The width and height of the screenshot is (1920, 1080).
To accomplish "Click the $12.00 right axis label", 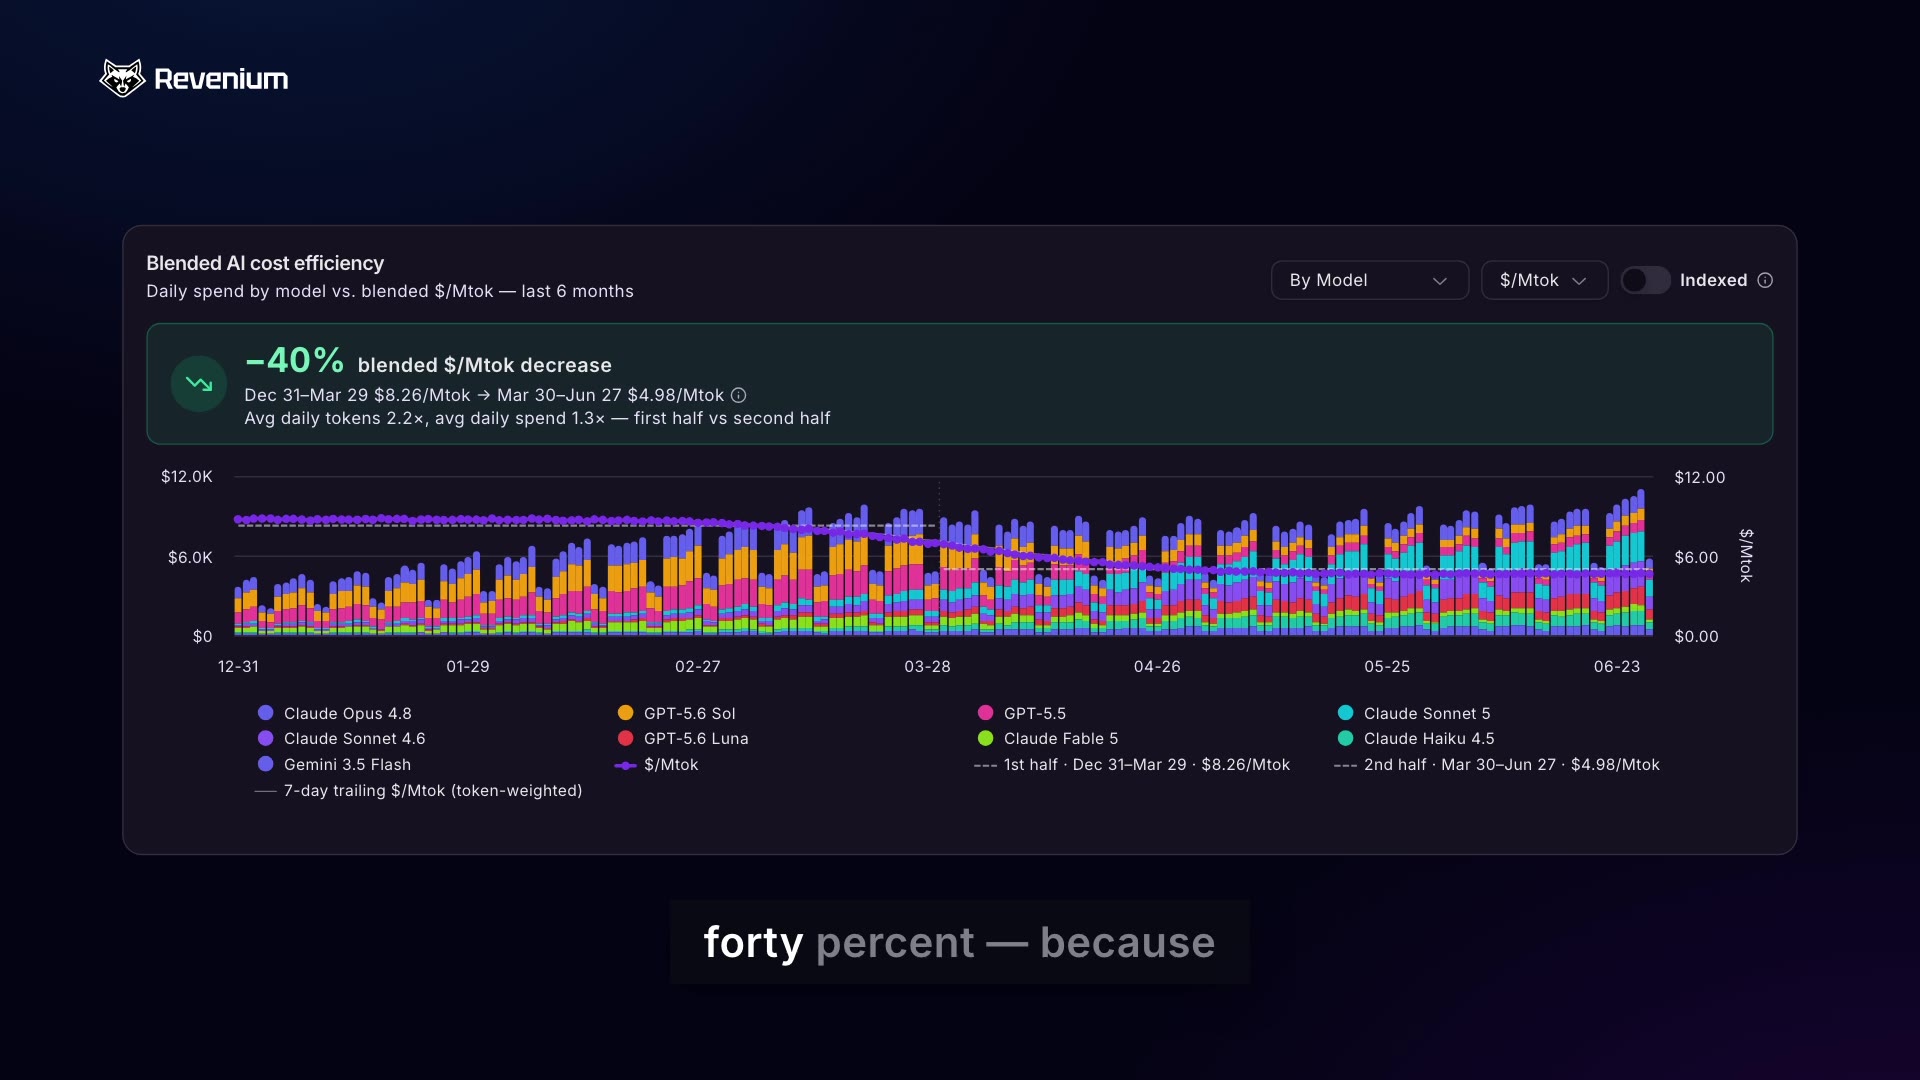I will 1700,477.
